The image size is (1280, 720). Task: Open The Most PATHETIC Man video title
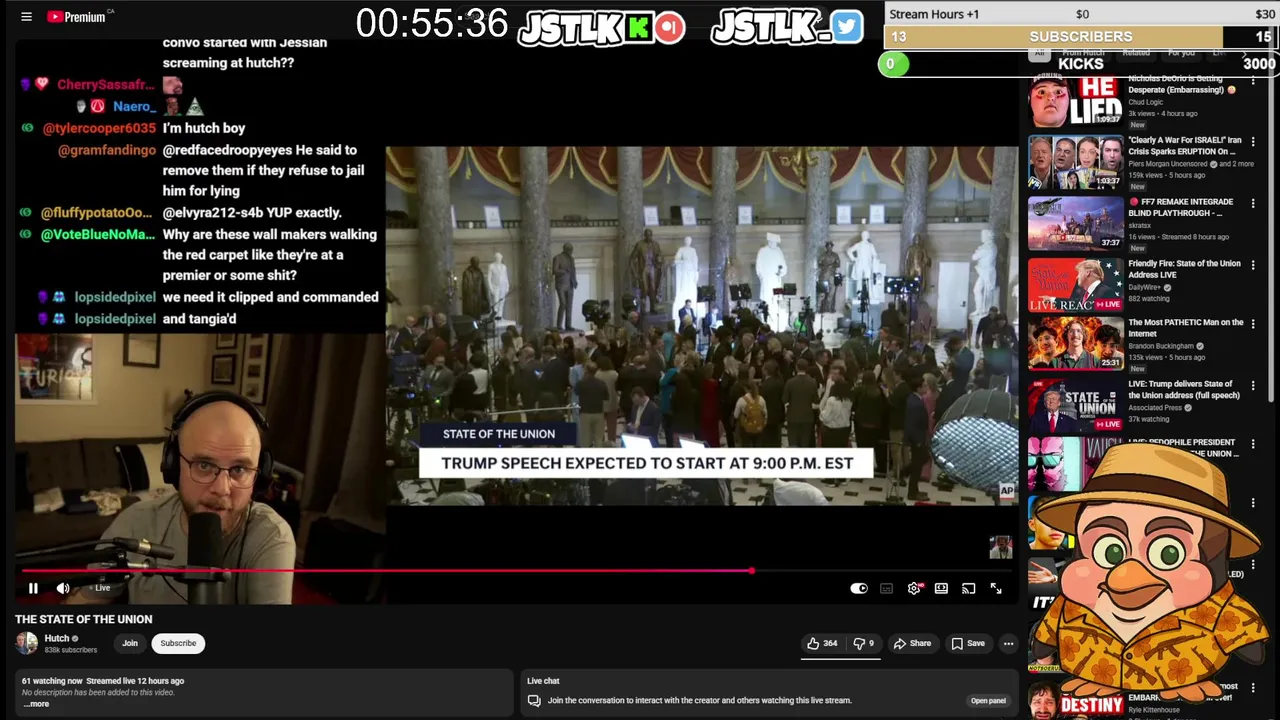click(x=1186, y=328)
